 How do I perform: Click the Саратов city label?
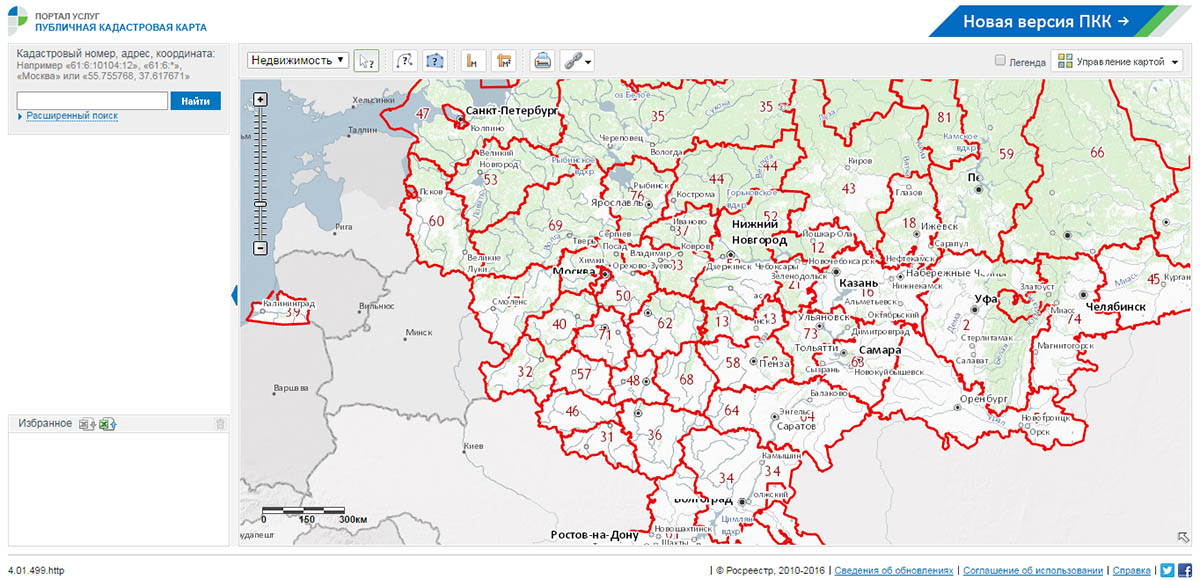click(x=796, y=426)
